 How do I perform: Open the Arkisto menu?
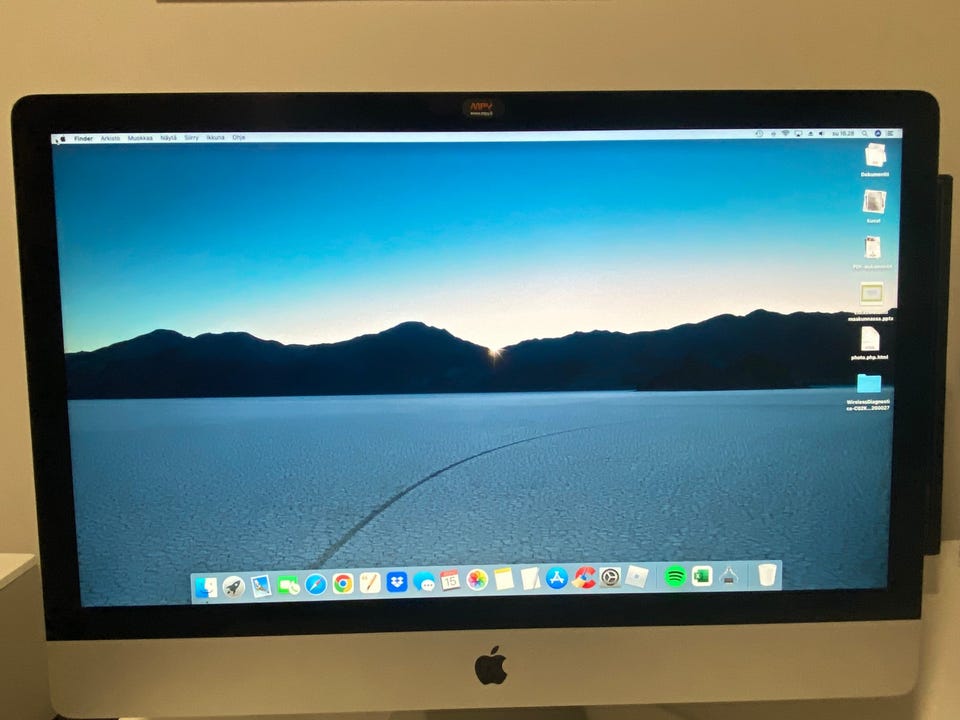(111, 138)
